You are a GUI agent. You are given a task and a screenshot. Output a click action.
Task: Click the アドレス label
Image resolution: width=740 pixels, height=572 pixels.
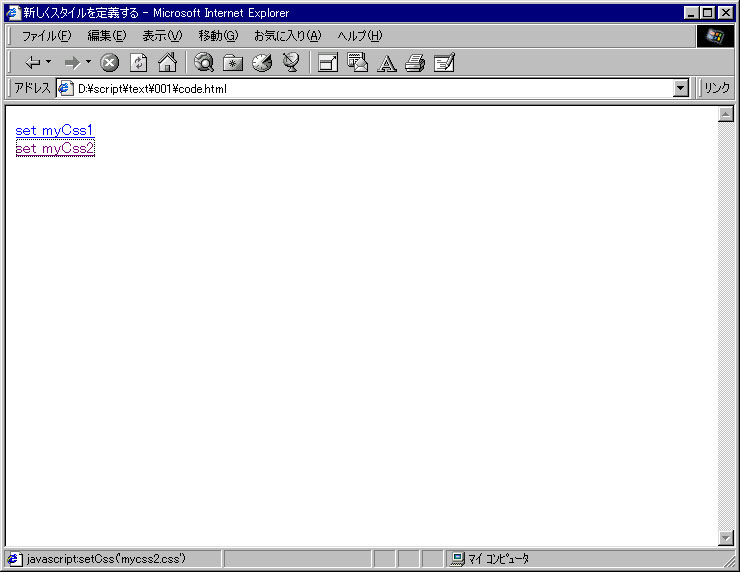(x=32, y=88)
